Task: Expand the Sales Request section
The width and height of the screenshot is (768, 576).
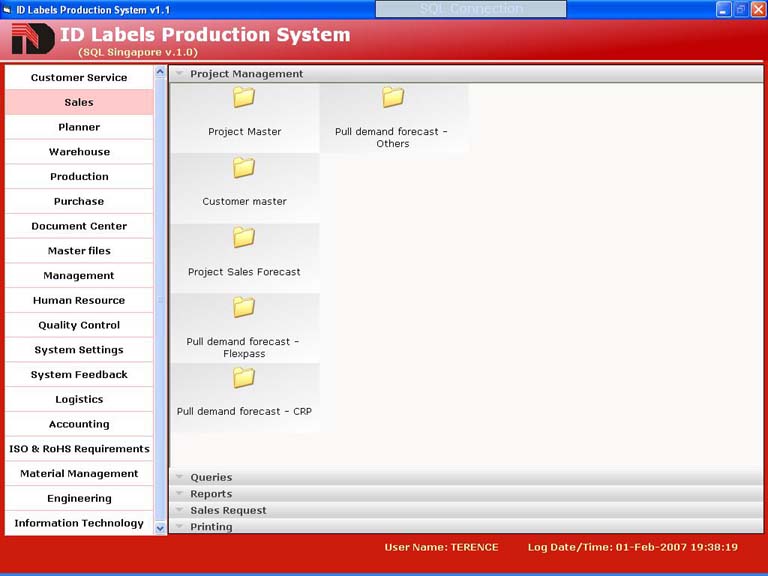Action: (228, 510)
